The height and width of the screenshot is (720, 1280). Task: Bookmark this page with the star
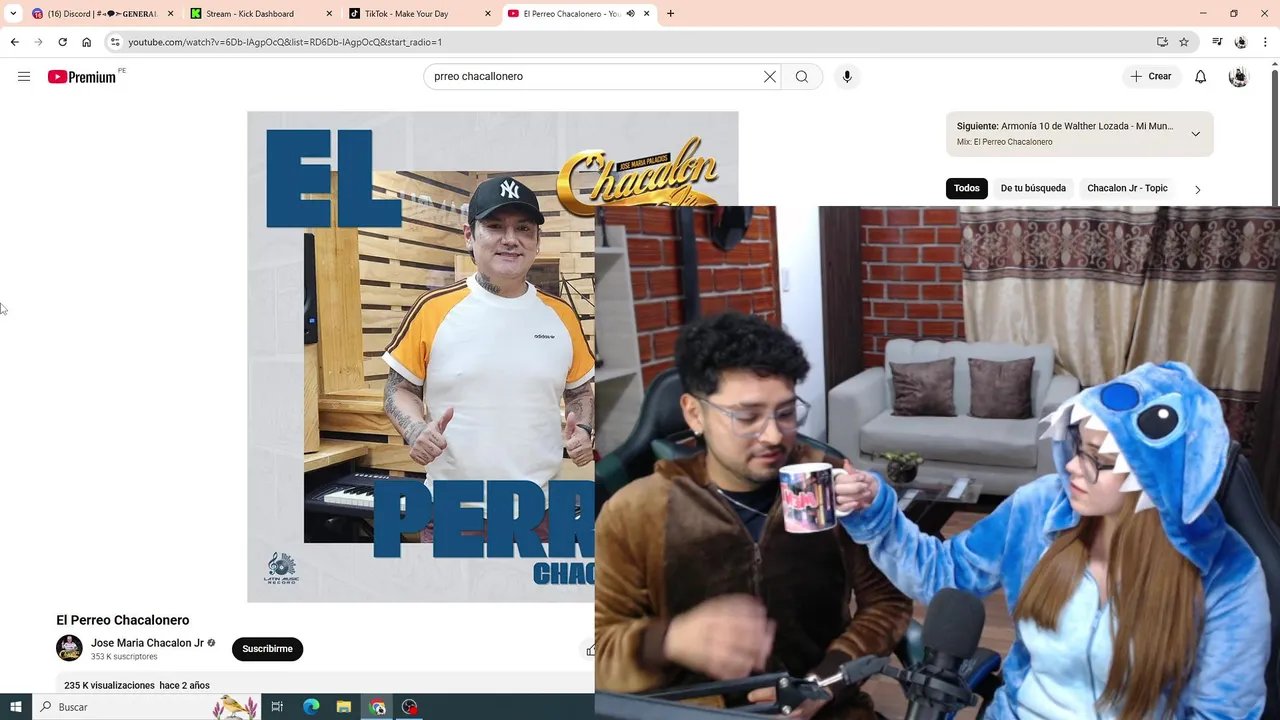1184,42
